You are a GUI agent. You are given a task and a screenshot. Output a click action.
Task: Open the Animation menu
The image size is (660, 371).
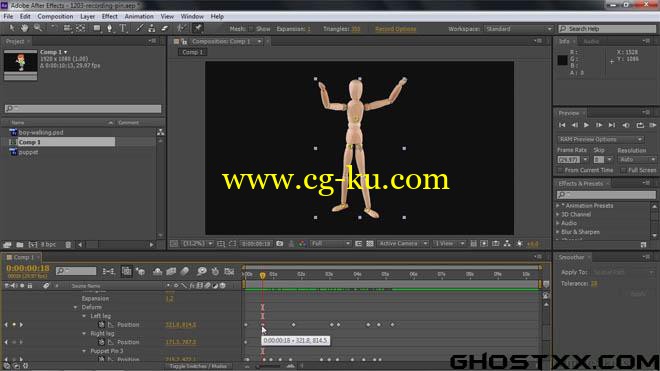tap(139, 16)
